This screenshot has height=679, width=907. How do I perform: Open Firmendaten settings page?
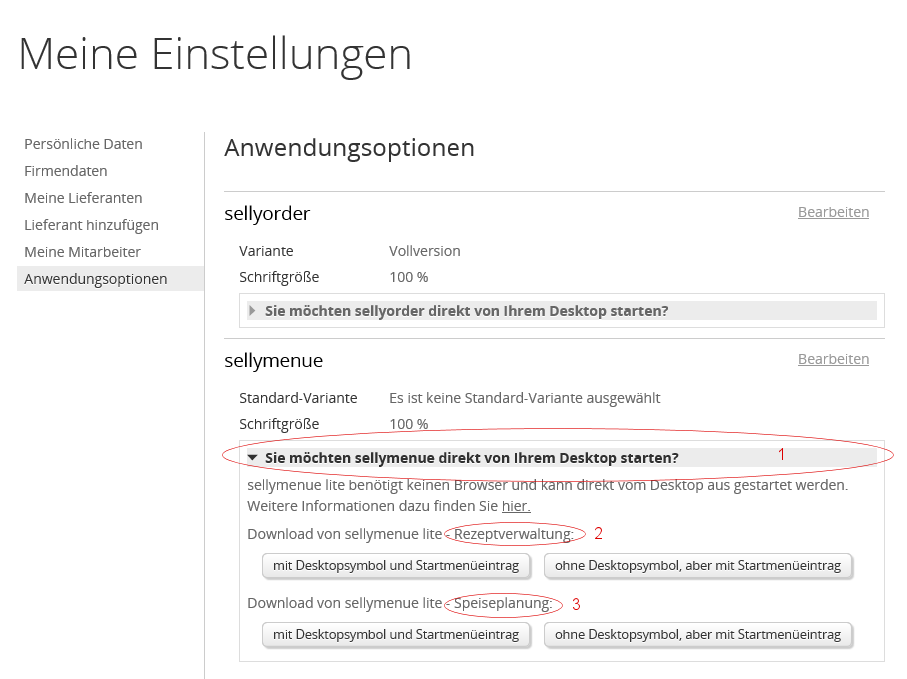[x=66, y=171]
